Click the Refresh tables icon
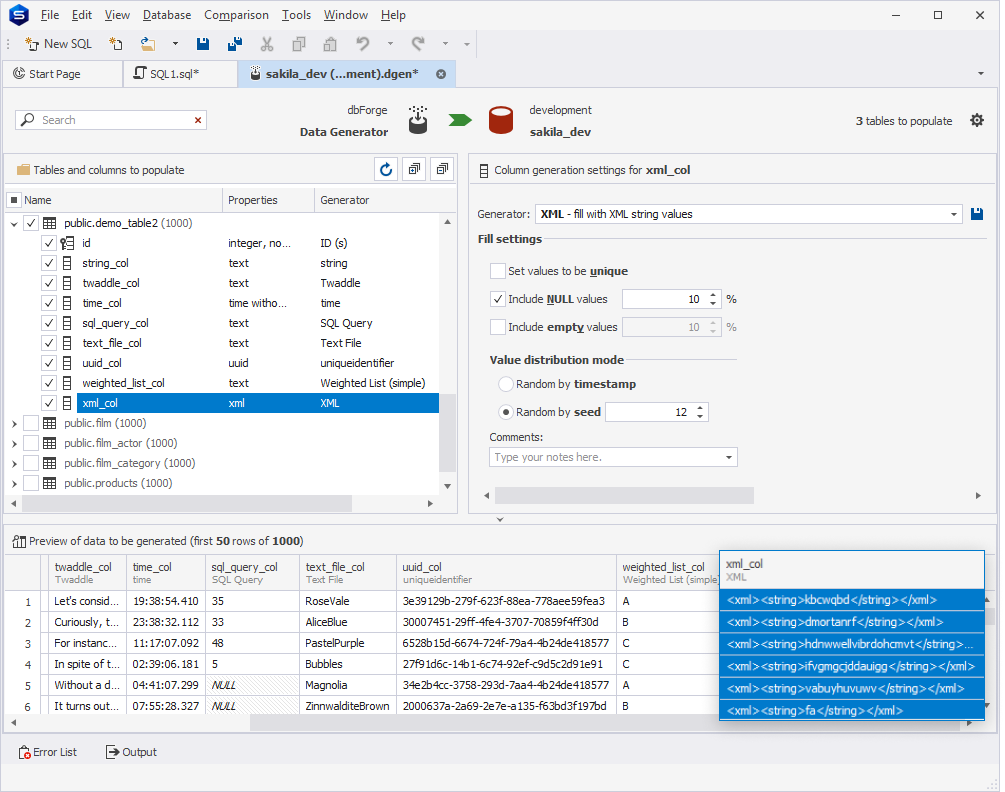Viewport: 1005px width, 792px height. point(385,170)
